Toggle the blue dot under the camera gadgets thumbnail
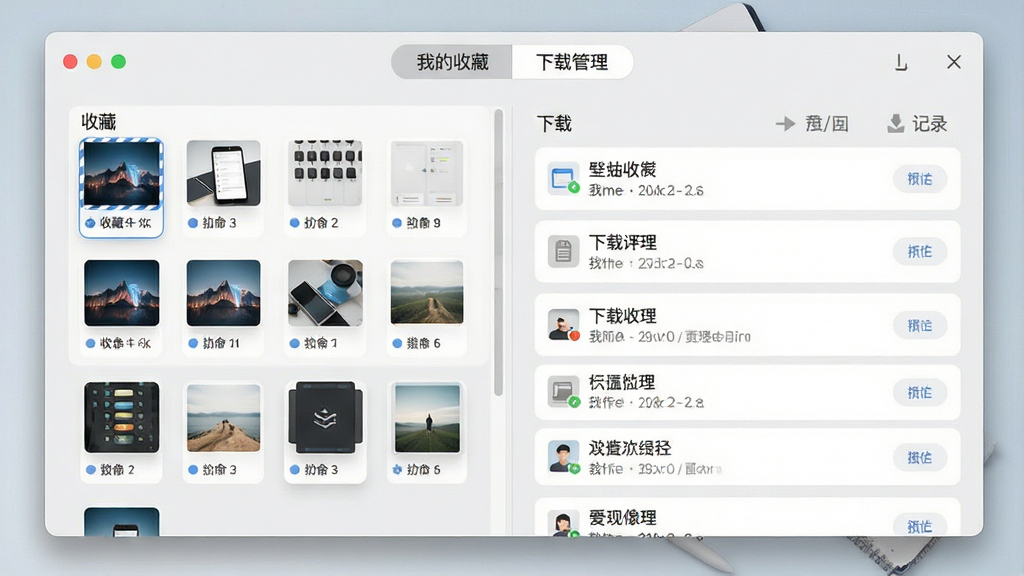The image size is (1024, 576). click(295, 343)
